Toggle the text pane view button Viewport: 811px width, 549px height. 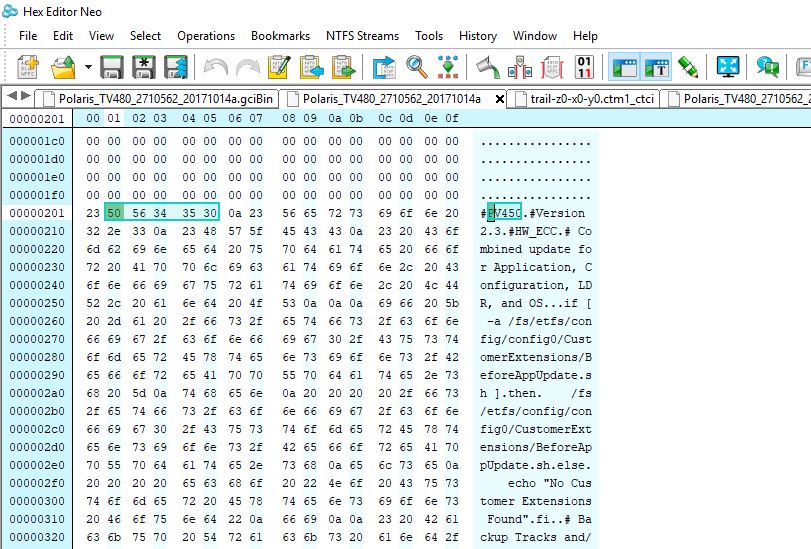656,67
